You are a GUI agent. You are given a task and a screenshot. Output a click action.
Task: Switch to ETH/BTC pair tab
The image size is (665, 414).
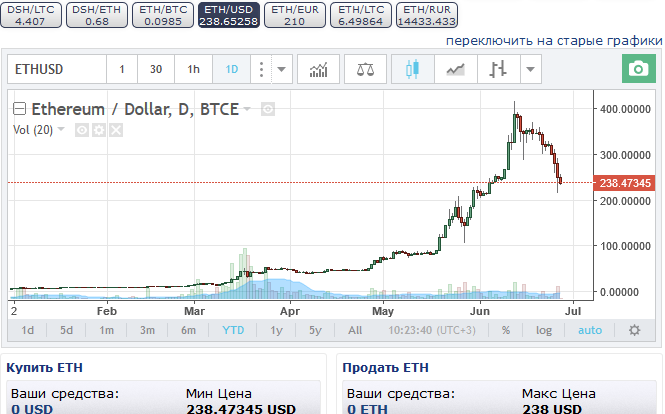(163, 15)
